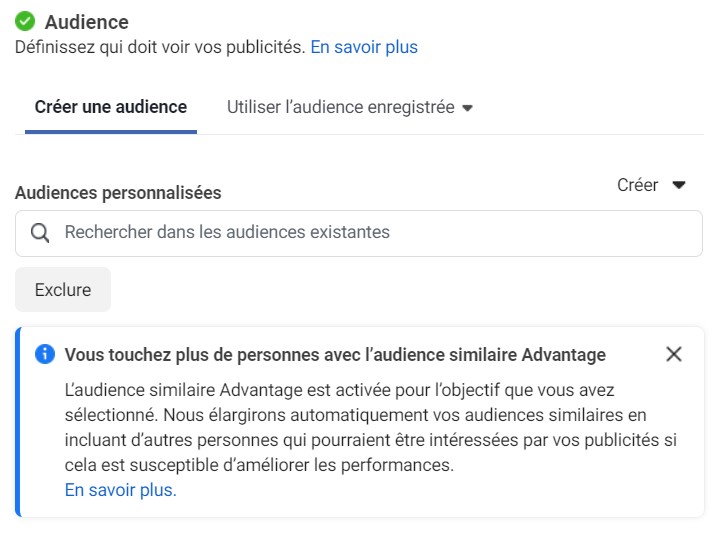The width and height of the screenshot is (722, 537).
Task: Open the top En savoir plus link
Action: [364, 47]
